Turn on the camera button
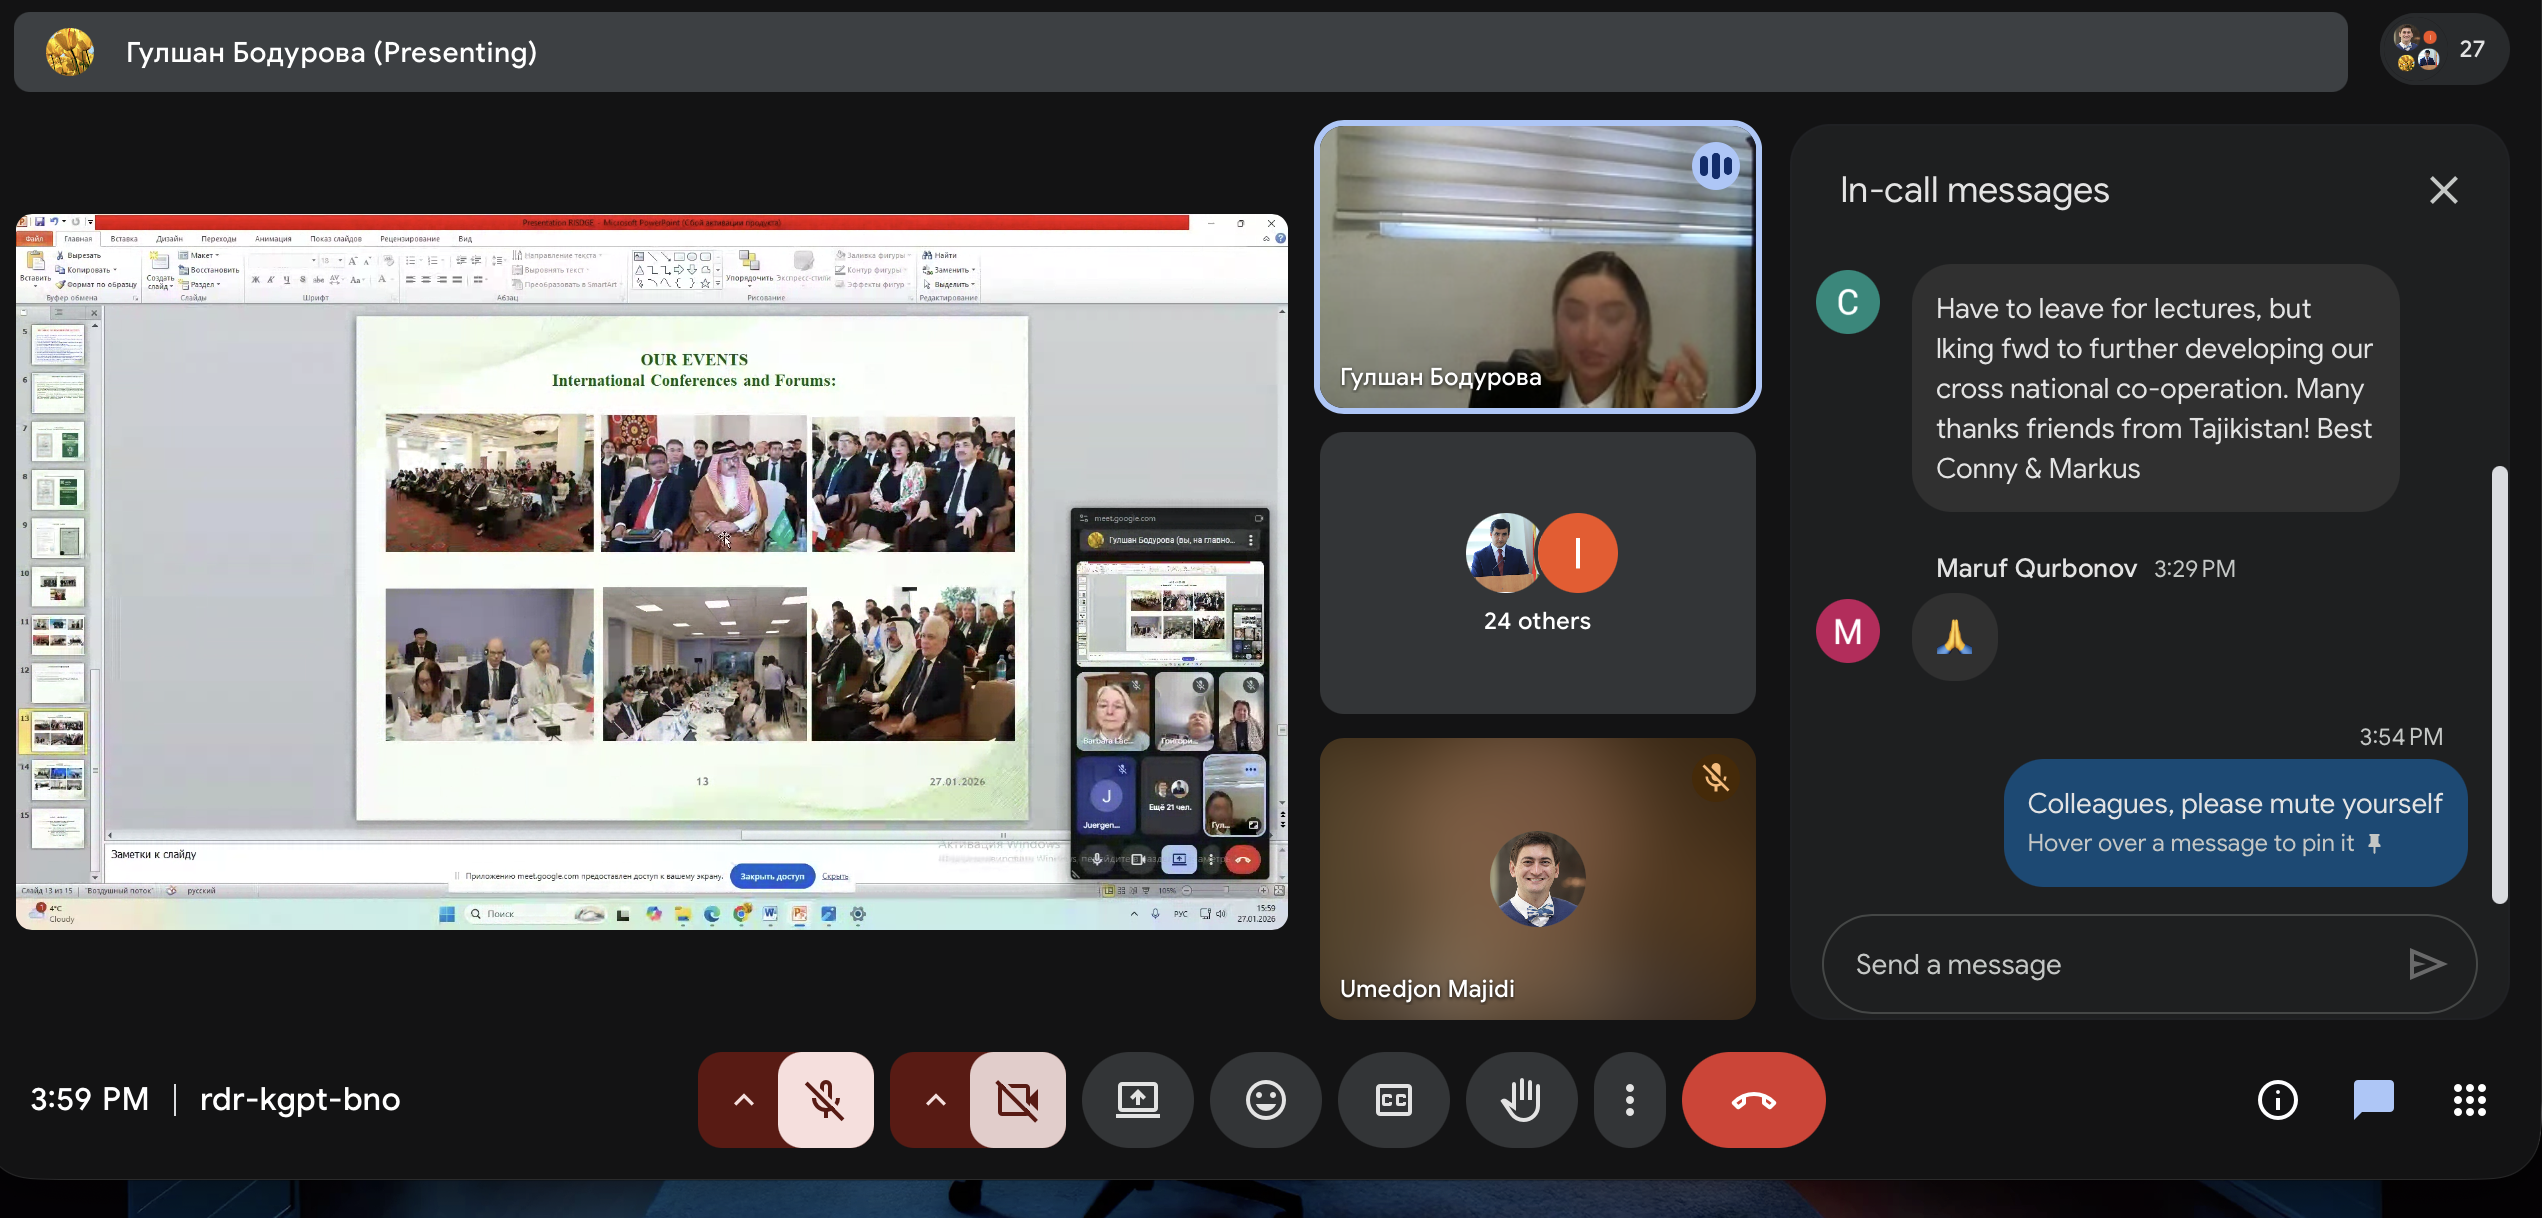Image resolution: width=2542 pixels, height=1218 pixels. tap(1017, 1100)
